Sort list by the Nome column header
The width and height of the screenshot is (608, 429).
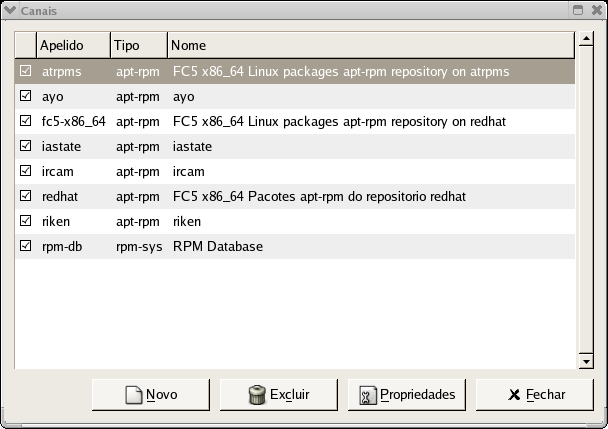[x=370, y=46]
